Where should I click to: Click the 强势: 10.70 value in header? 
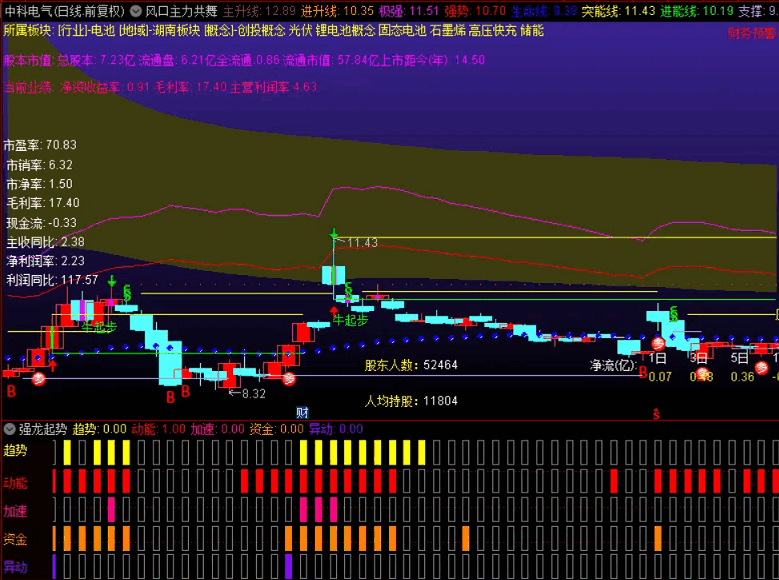[x=475, y=11]
